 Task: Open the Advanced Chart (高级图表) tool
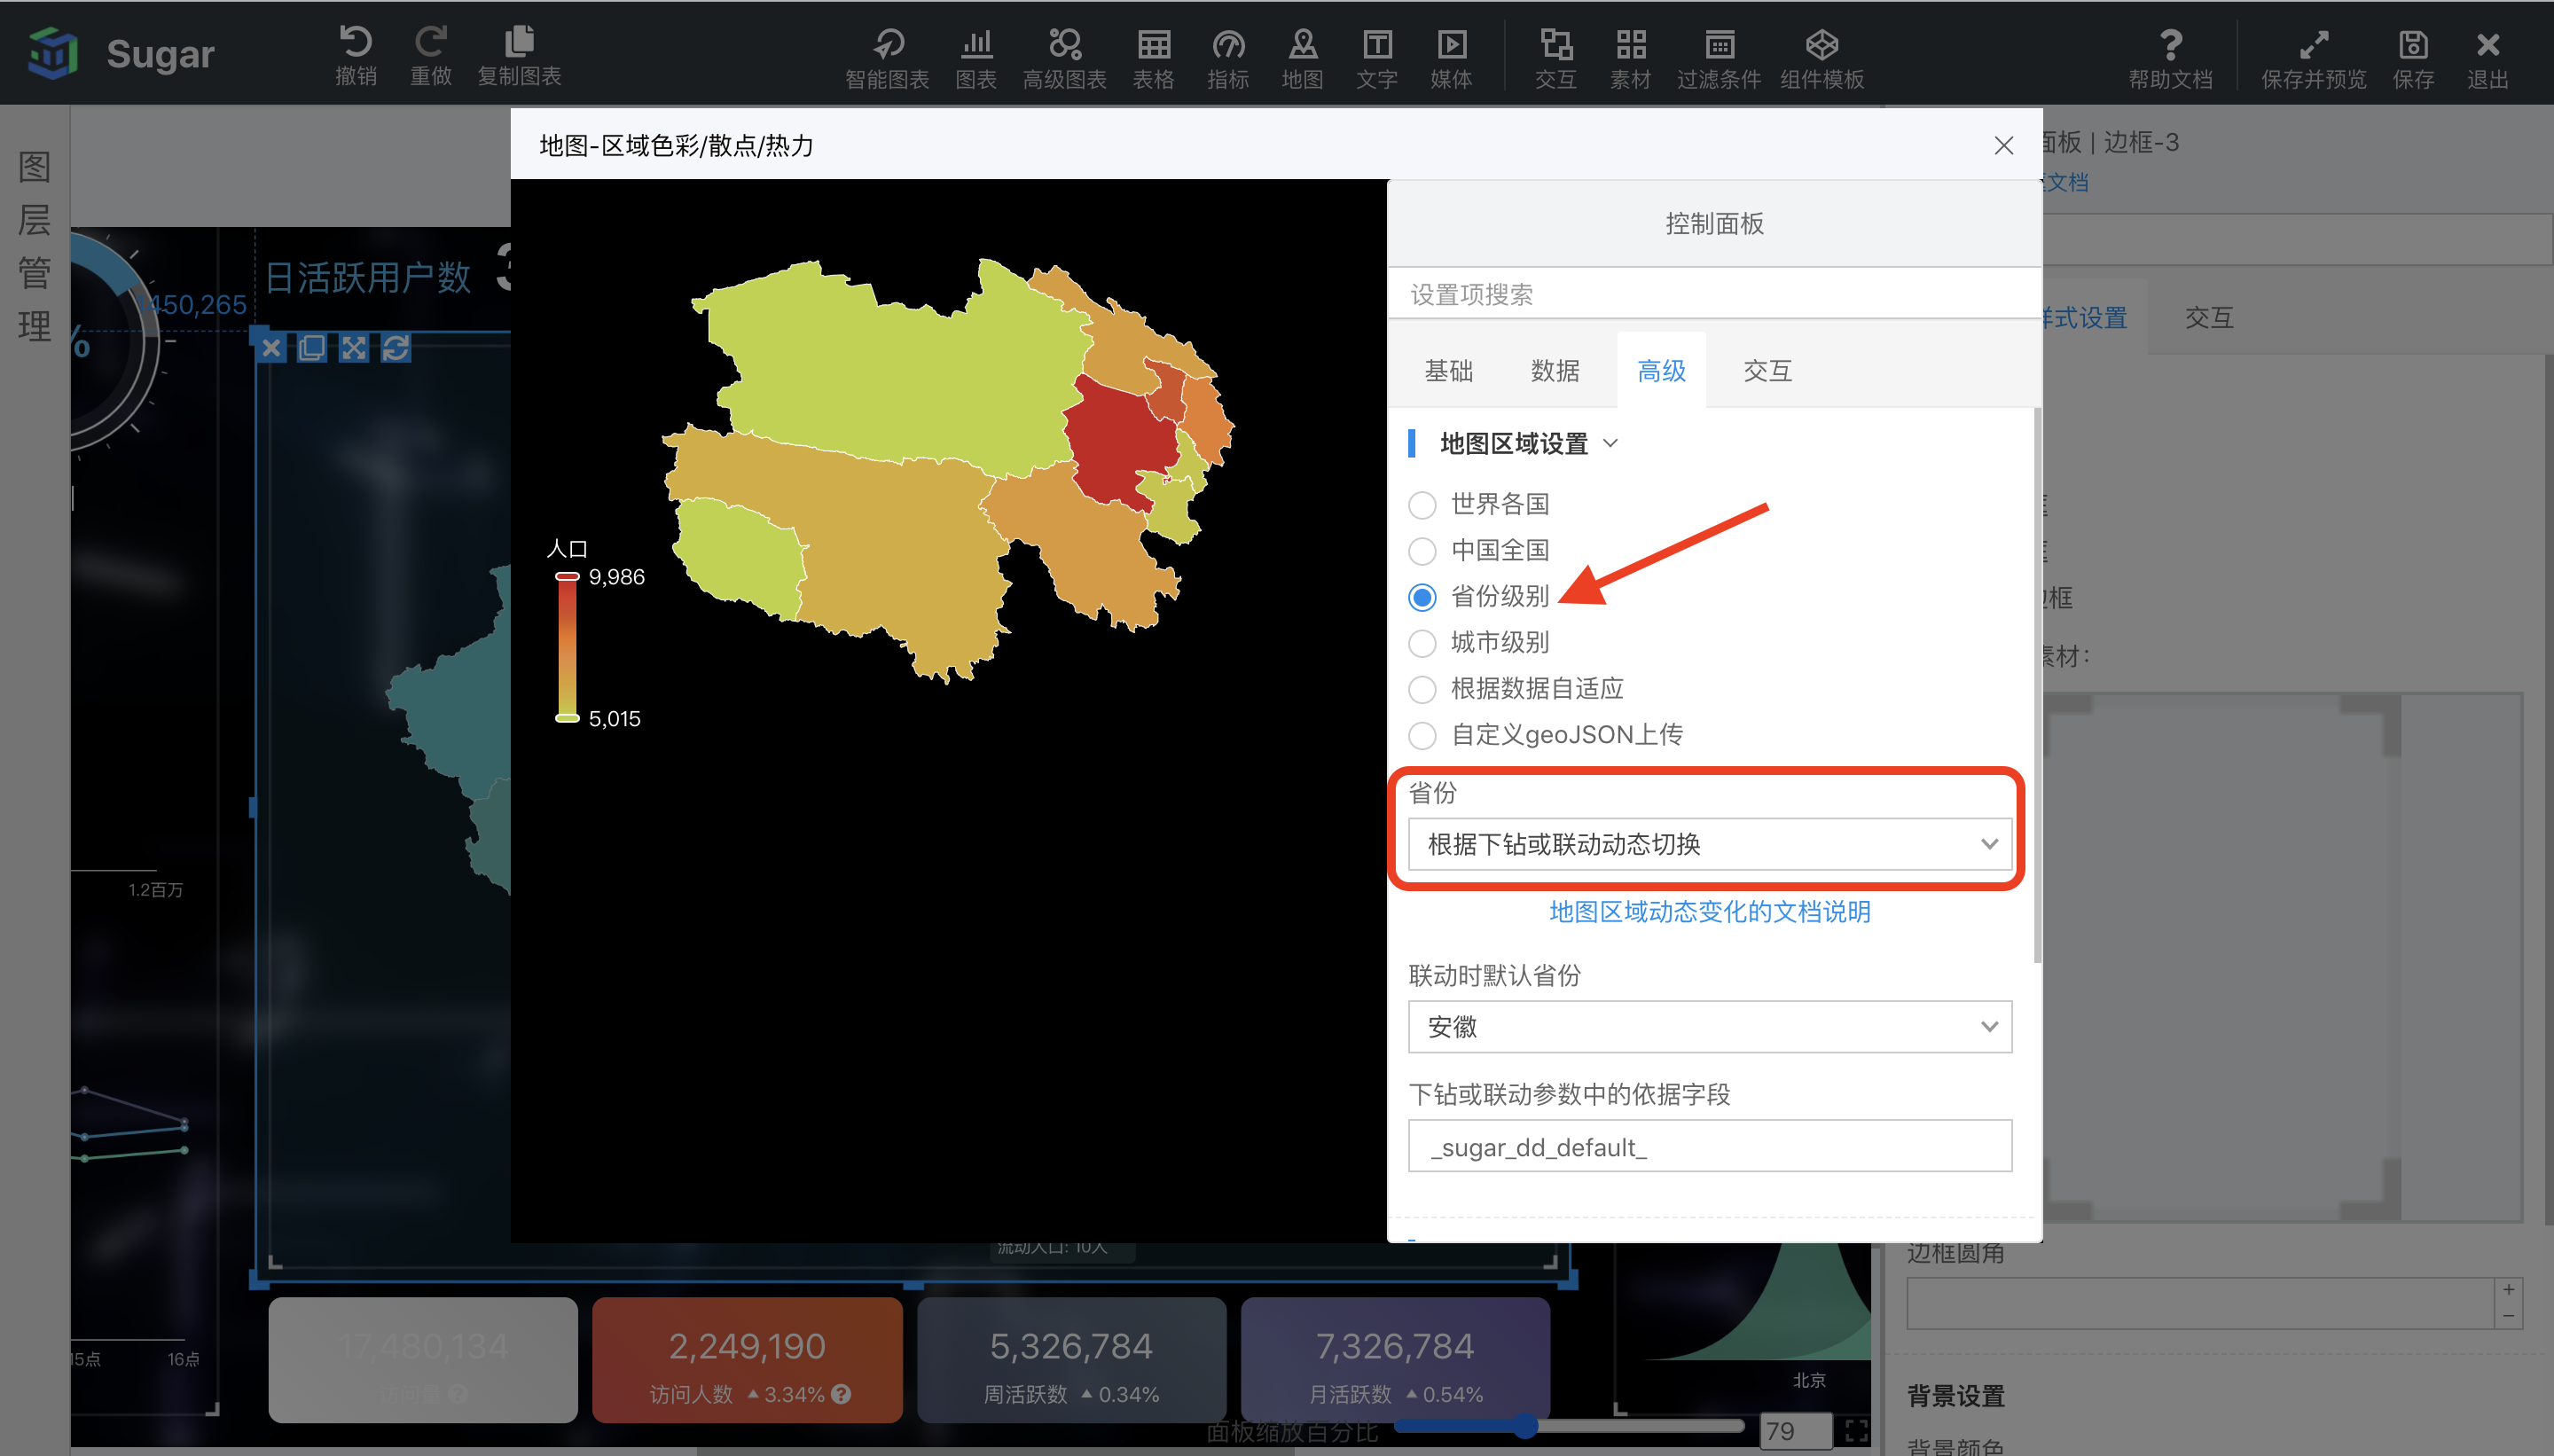[x=1064, y=58]
